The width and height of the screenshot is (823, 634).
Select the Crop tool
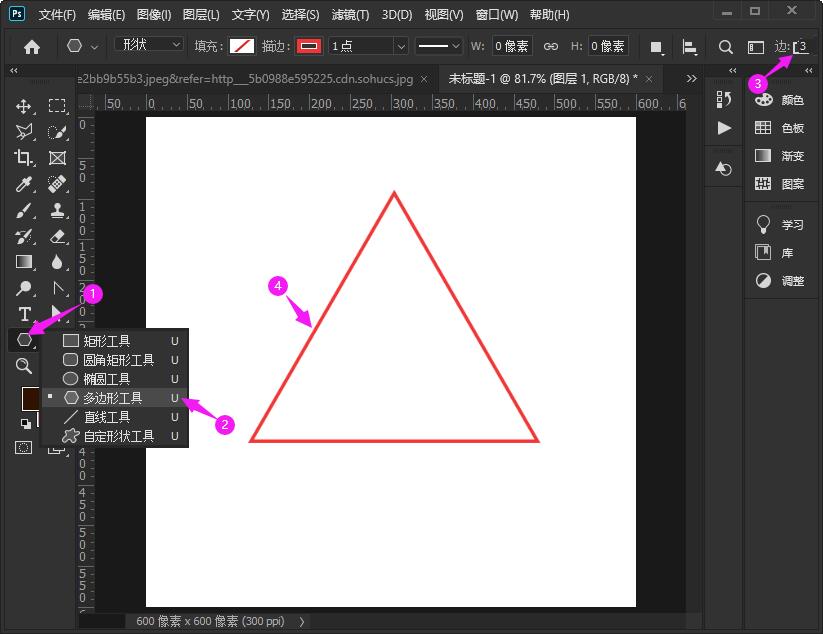coord(25,158)
